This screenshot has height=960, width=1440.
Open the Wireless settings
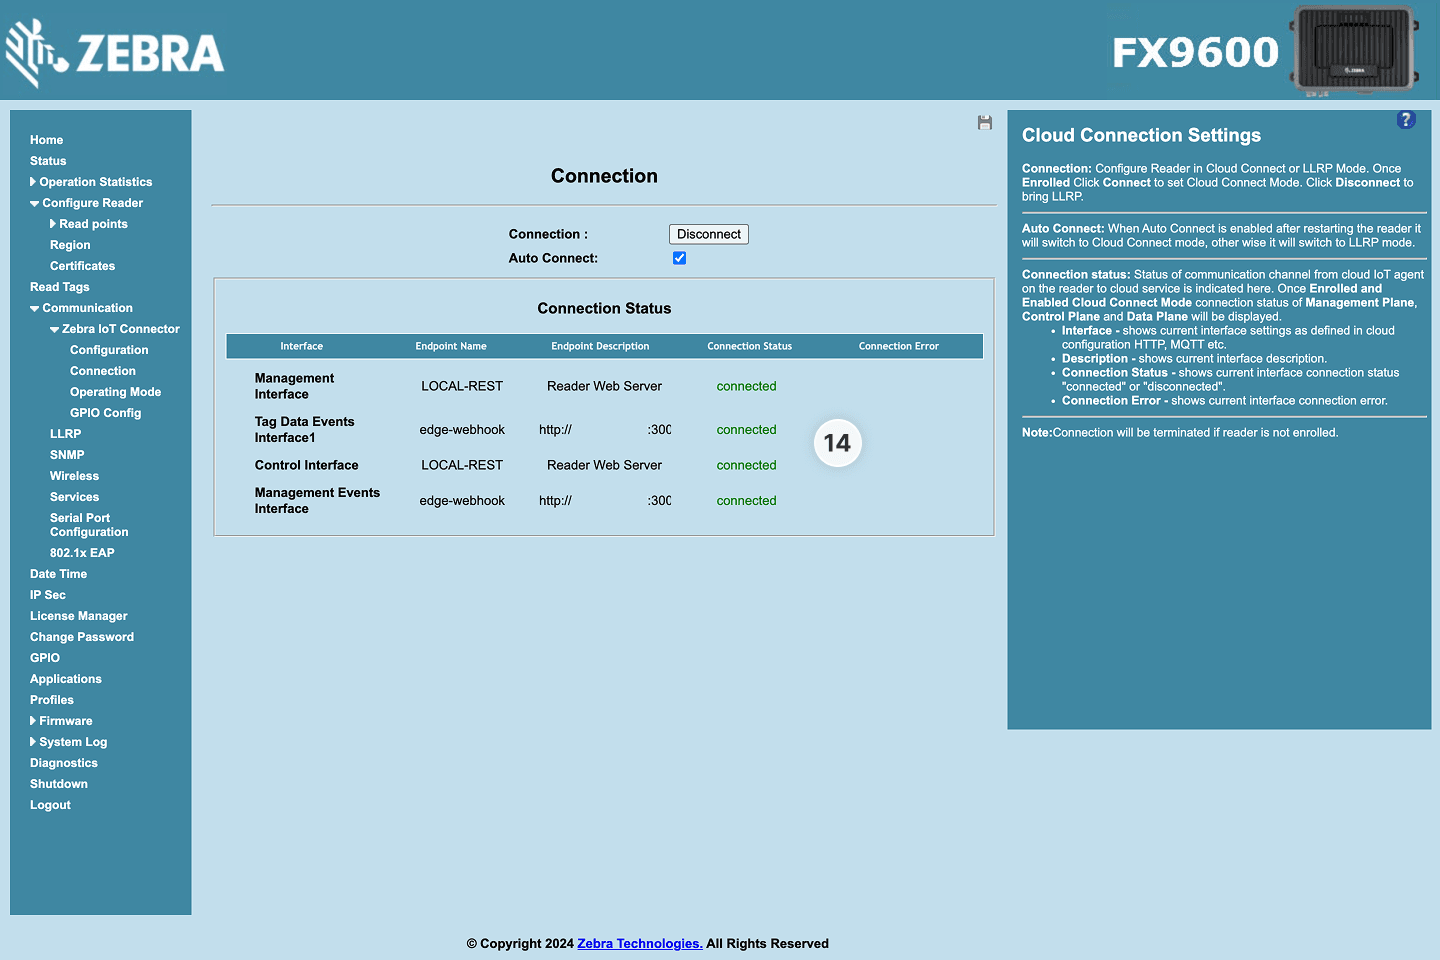coord(74,476)
